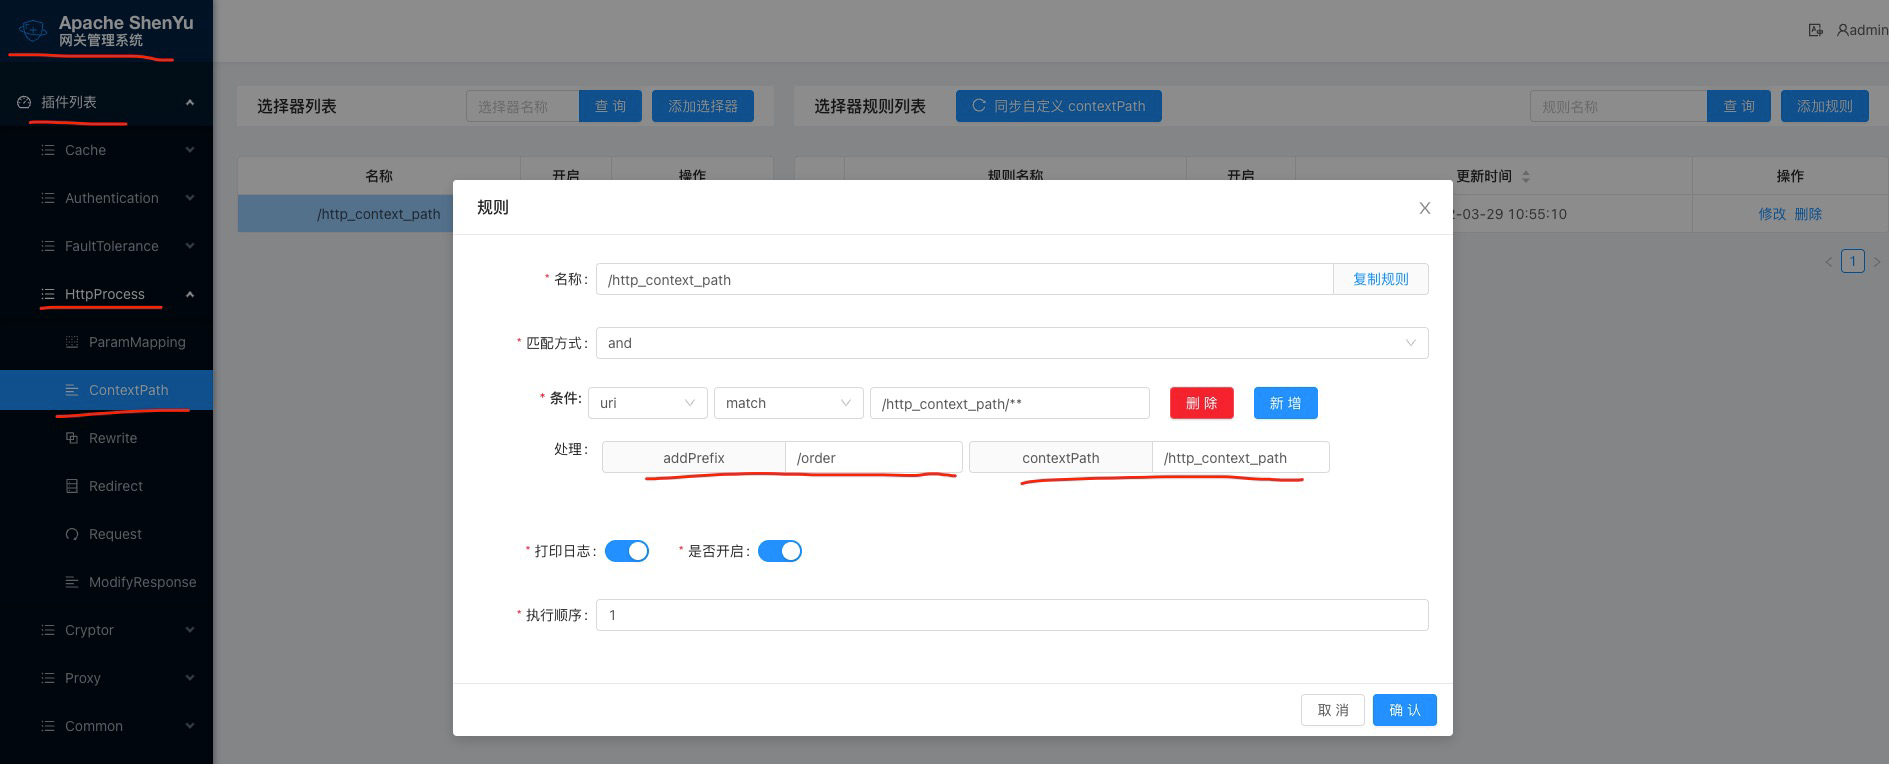The width and height of the screenshot is (1889, 764).
Task: Toggle the 打印日志 switch
Action: (627, 551)
